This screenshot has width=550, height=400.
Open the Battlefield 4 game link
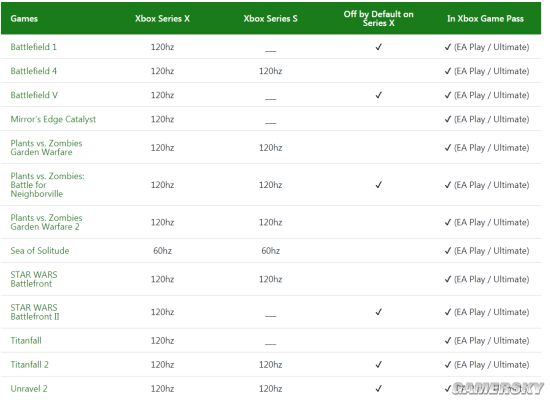33,71
